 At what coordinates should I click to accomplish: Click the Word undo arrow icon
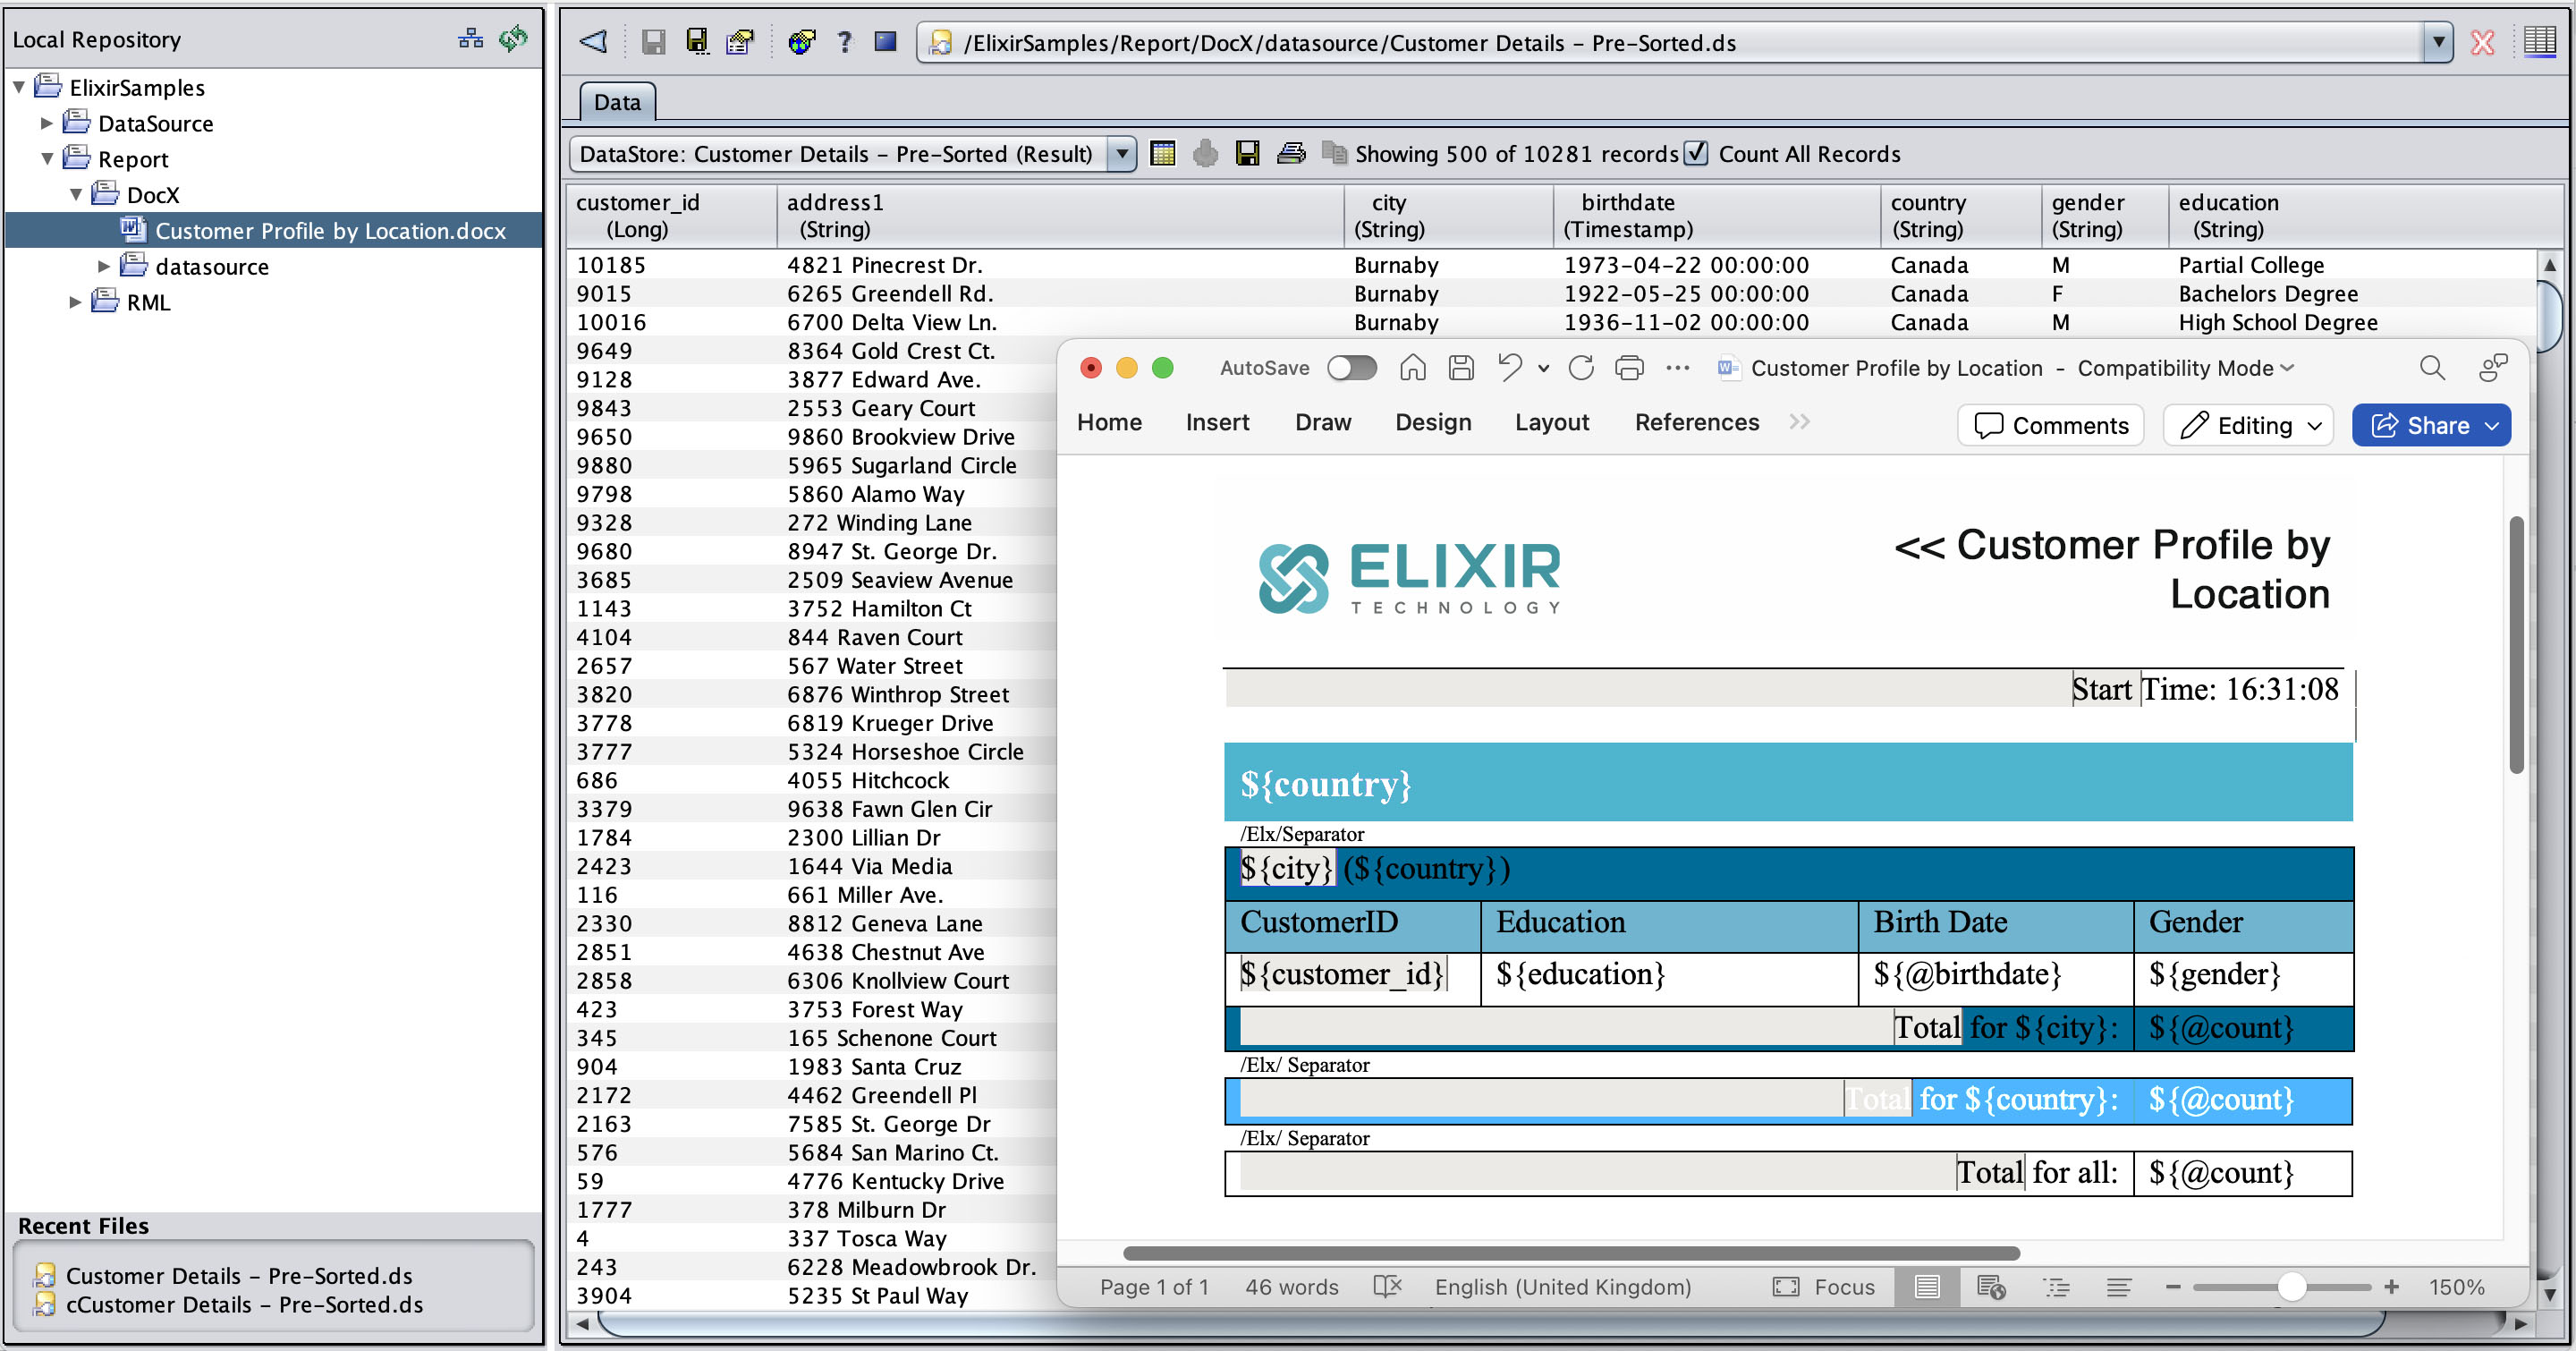(1509, 368)
